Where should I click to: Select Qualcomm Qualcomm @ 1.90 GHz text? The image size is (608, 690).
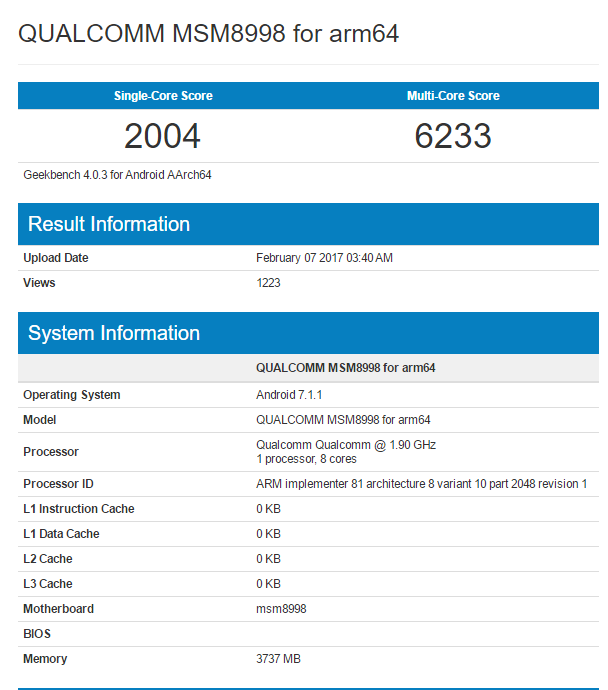click(x=346, y=445)
